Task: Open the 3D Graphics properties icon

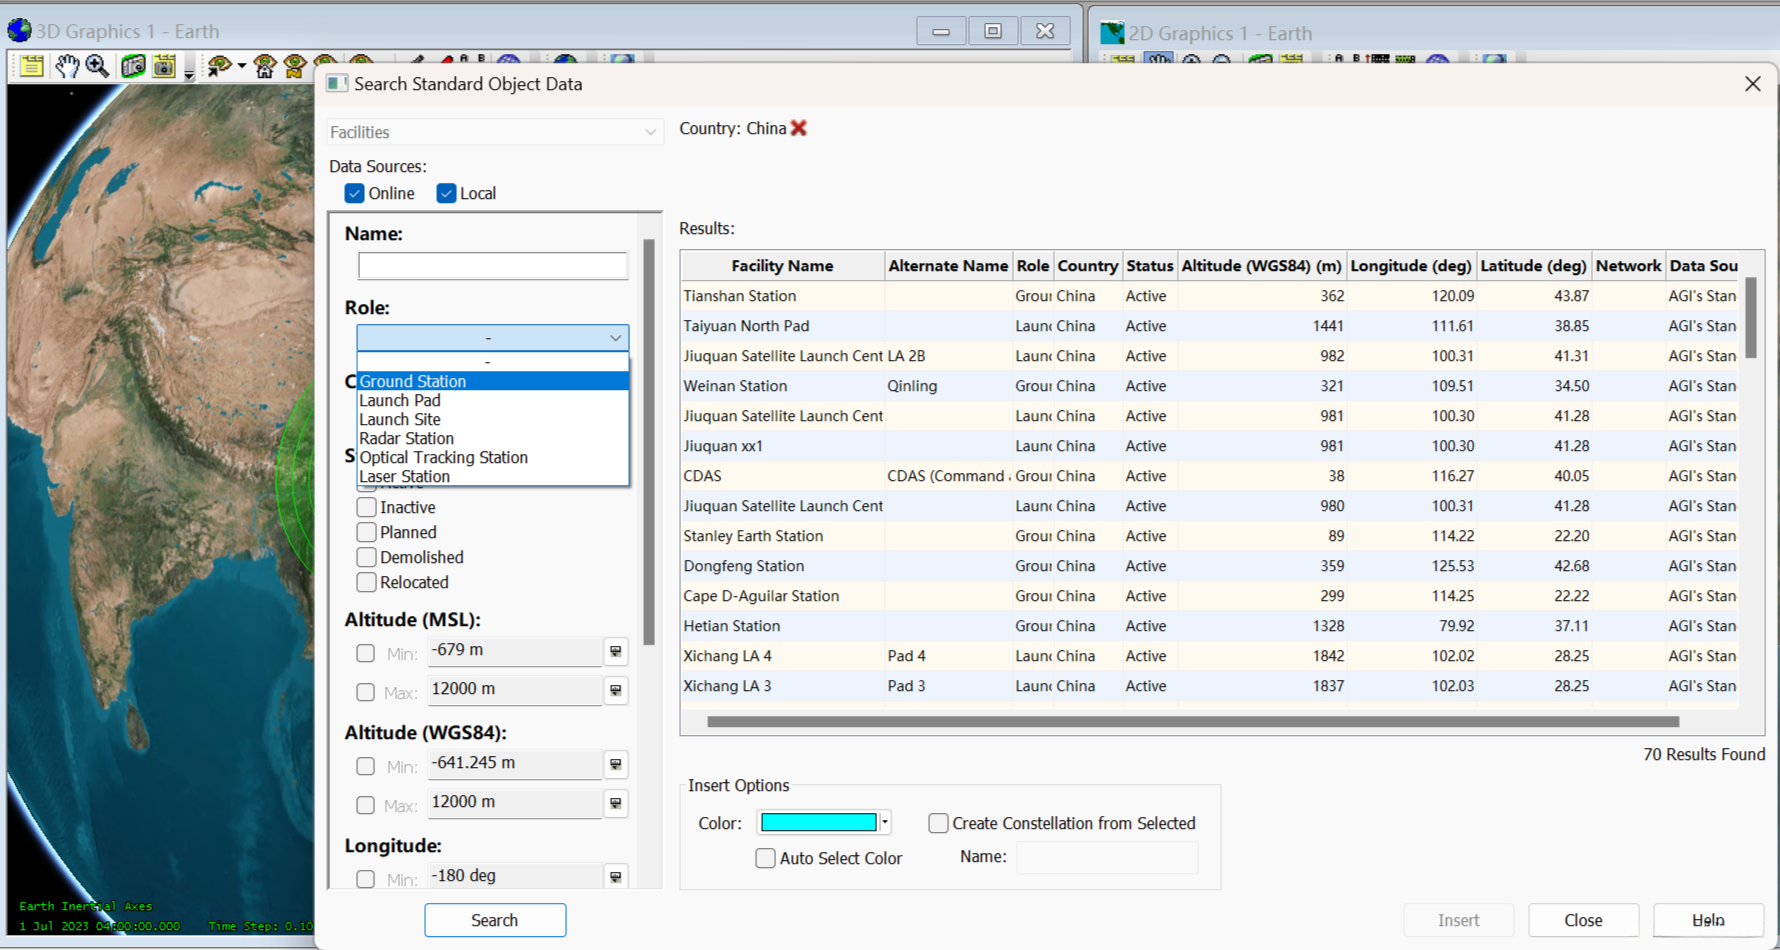Action: pyautogui.click(x=31, y=67)
